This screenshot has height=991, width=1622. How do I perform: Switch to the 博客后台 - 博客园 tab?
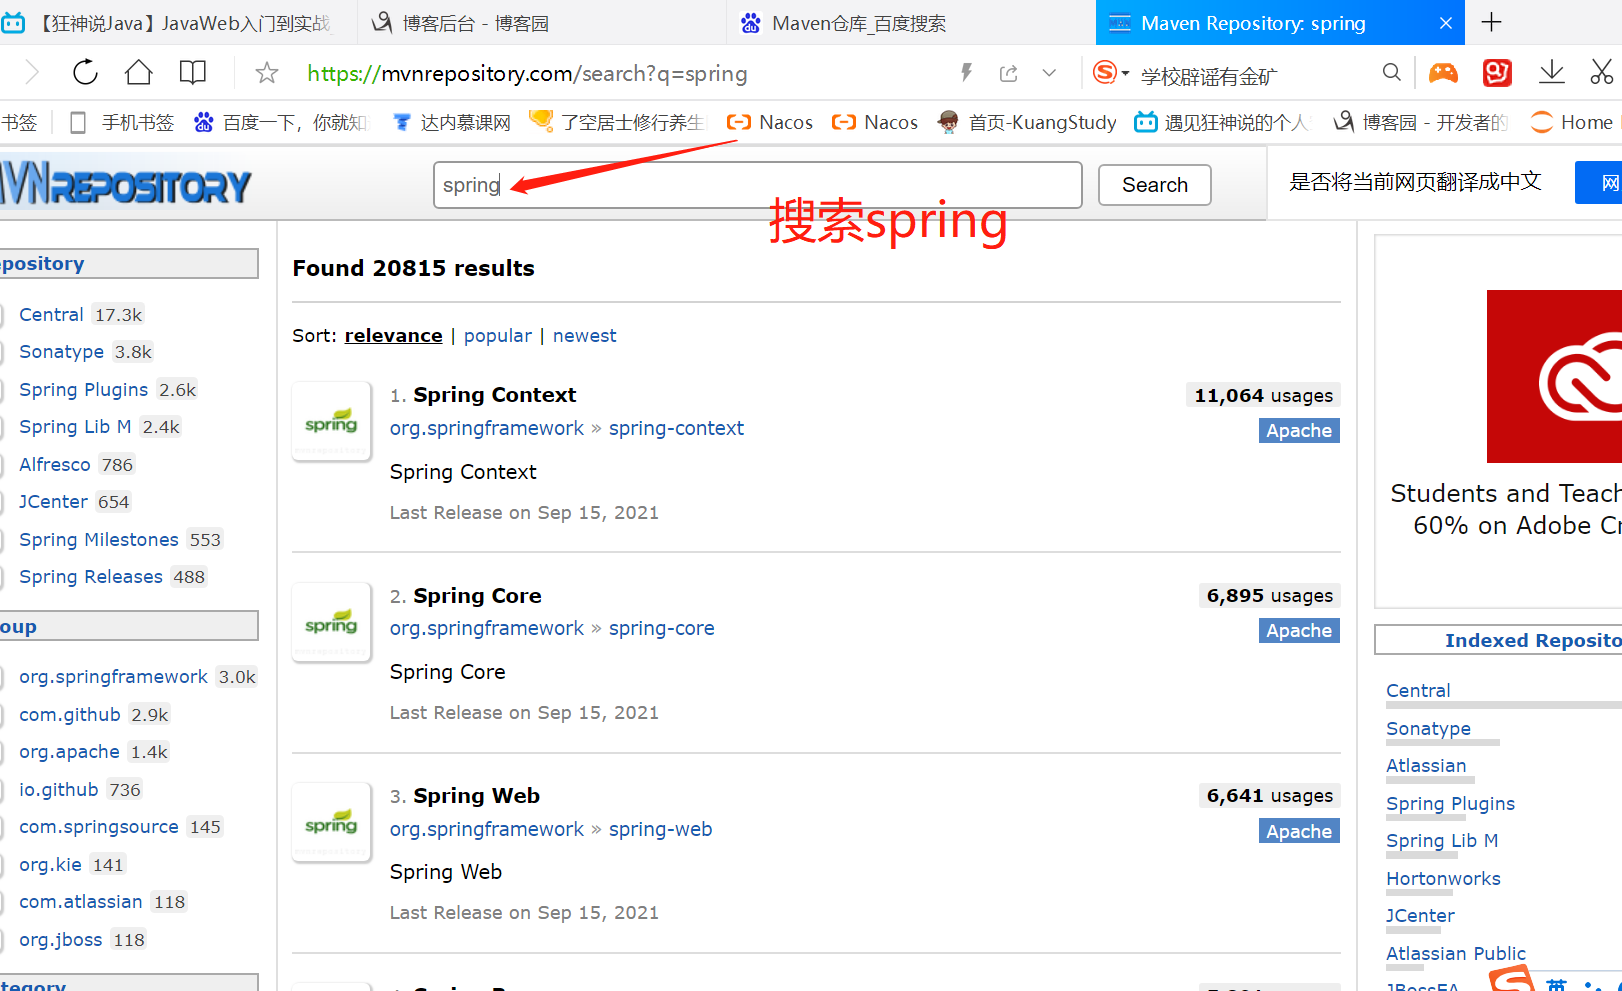[x=541, y=23]
